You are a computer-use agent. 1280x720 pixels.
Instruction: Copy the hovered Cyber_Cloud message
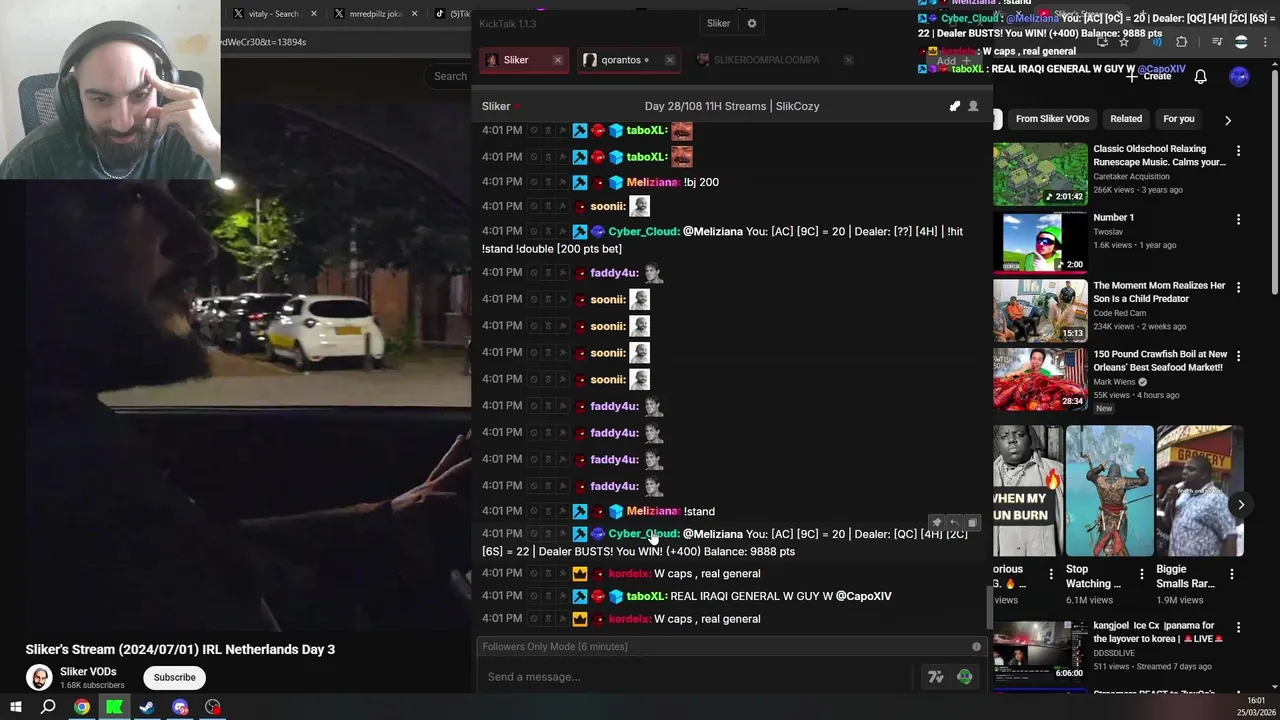click(x=971, y=523)
